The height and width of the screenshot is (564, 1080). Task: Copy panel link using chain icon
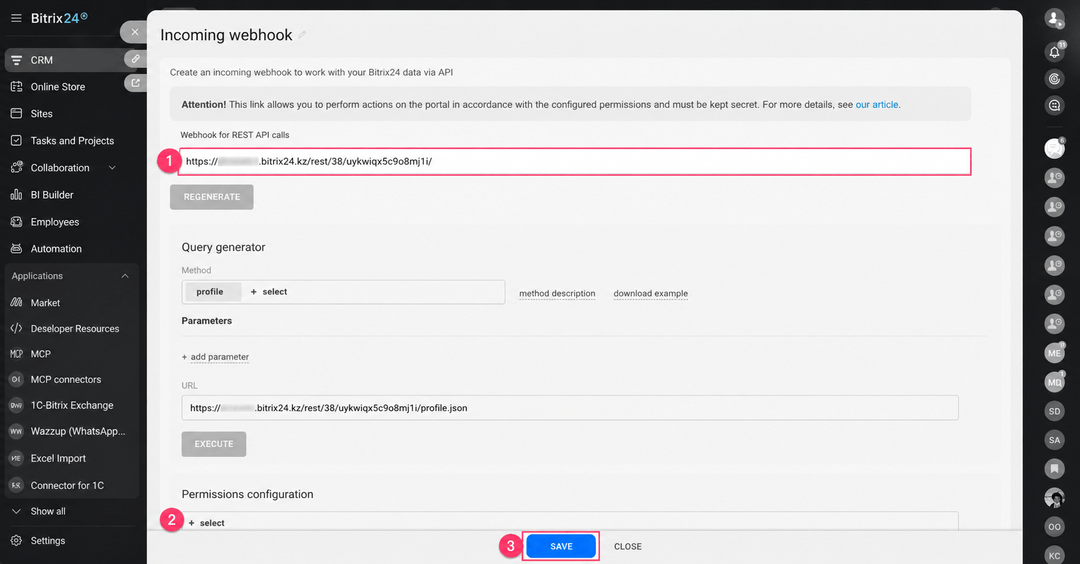(136, 59)
